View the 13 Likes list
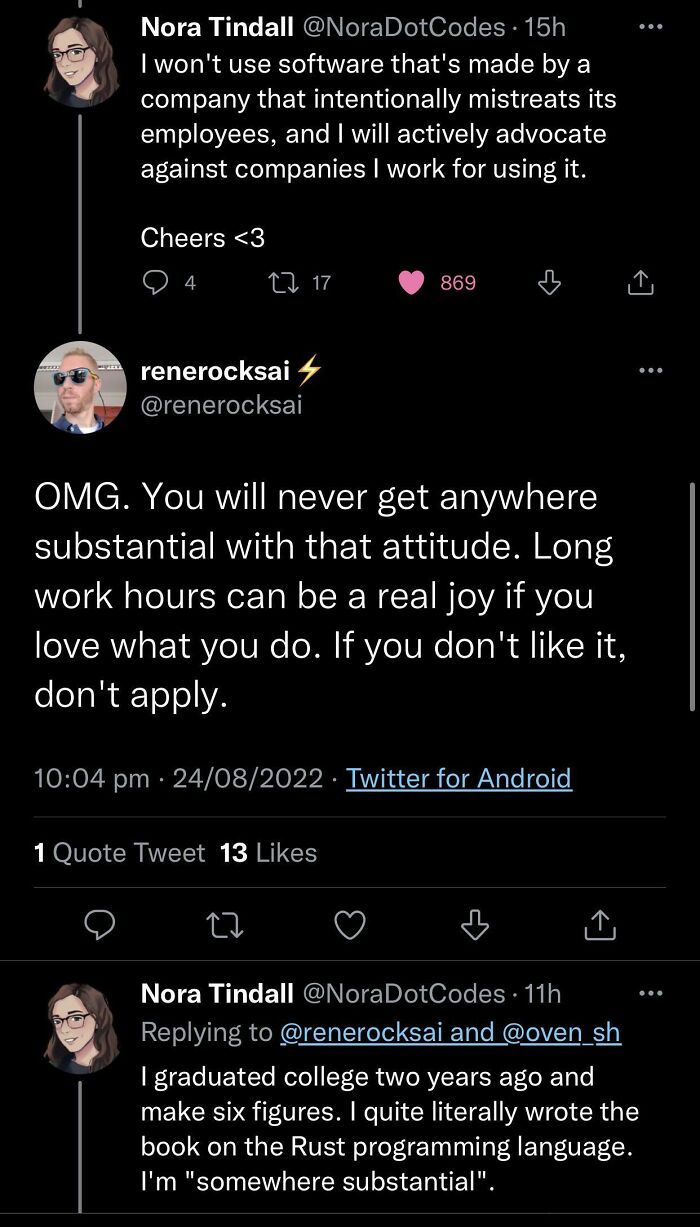 point(268,853)
